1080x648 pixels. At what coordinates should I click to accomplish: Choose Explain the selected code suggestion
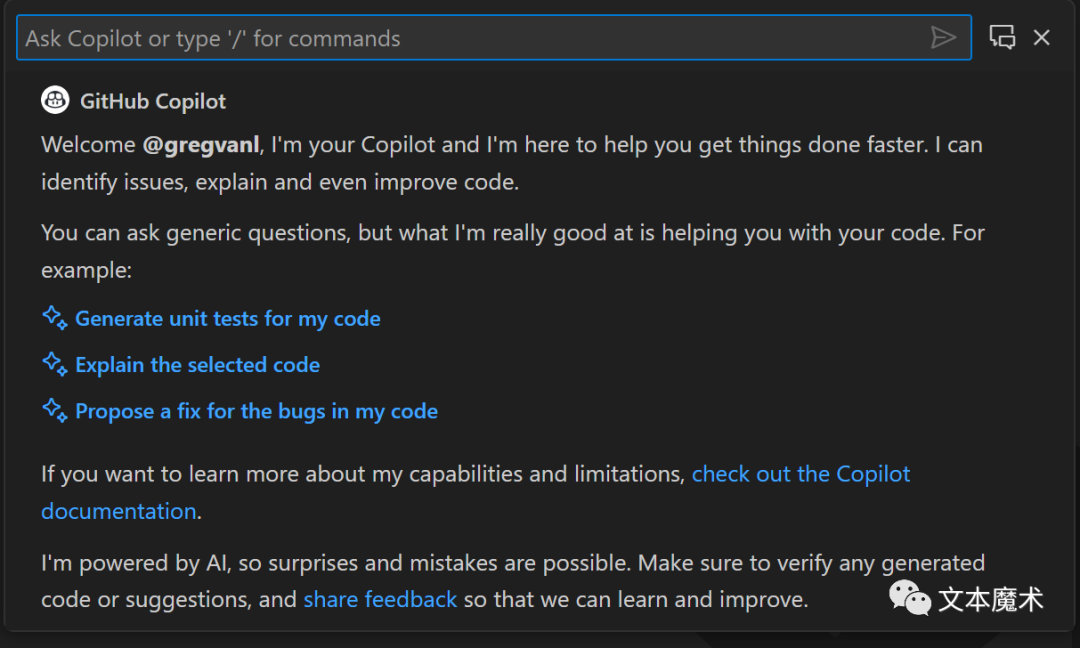tap(198, 365)
